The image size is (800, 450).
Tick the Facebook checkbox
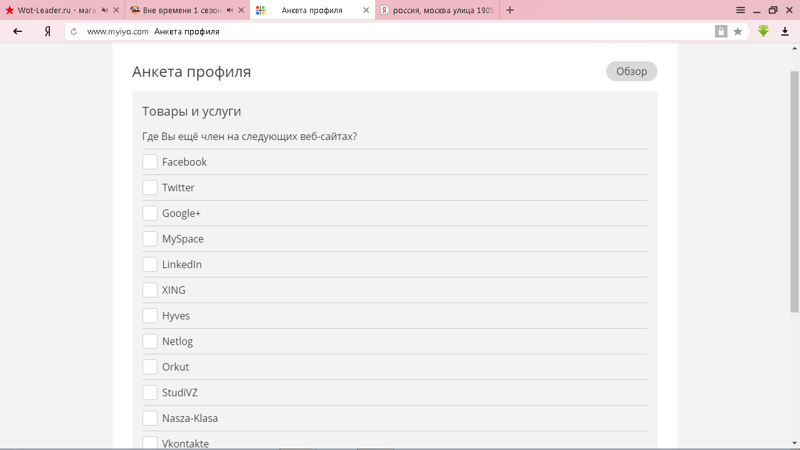coord(150,162)
